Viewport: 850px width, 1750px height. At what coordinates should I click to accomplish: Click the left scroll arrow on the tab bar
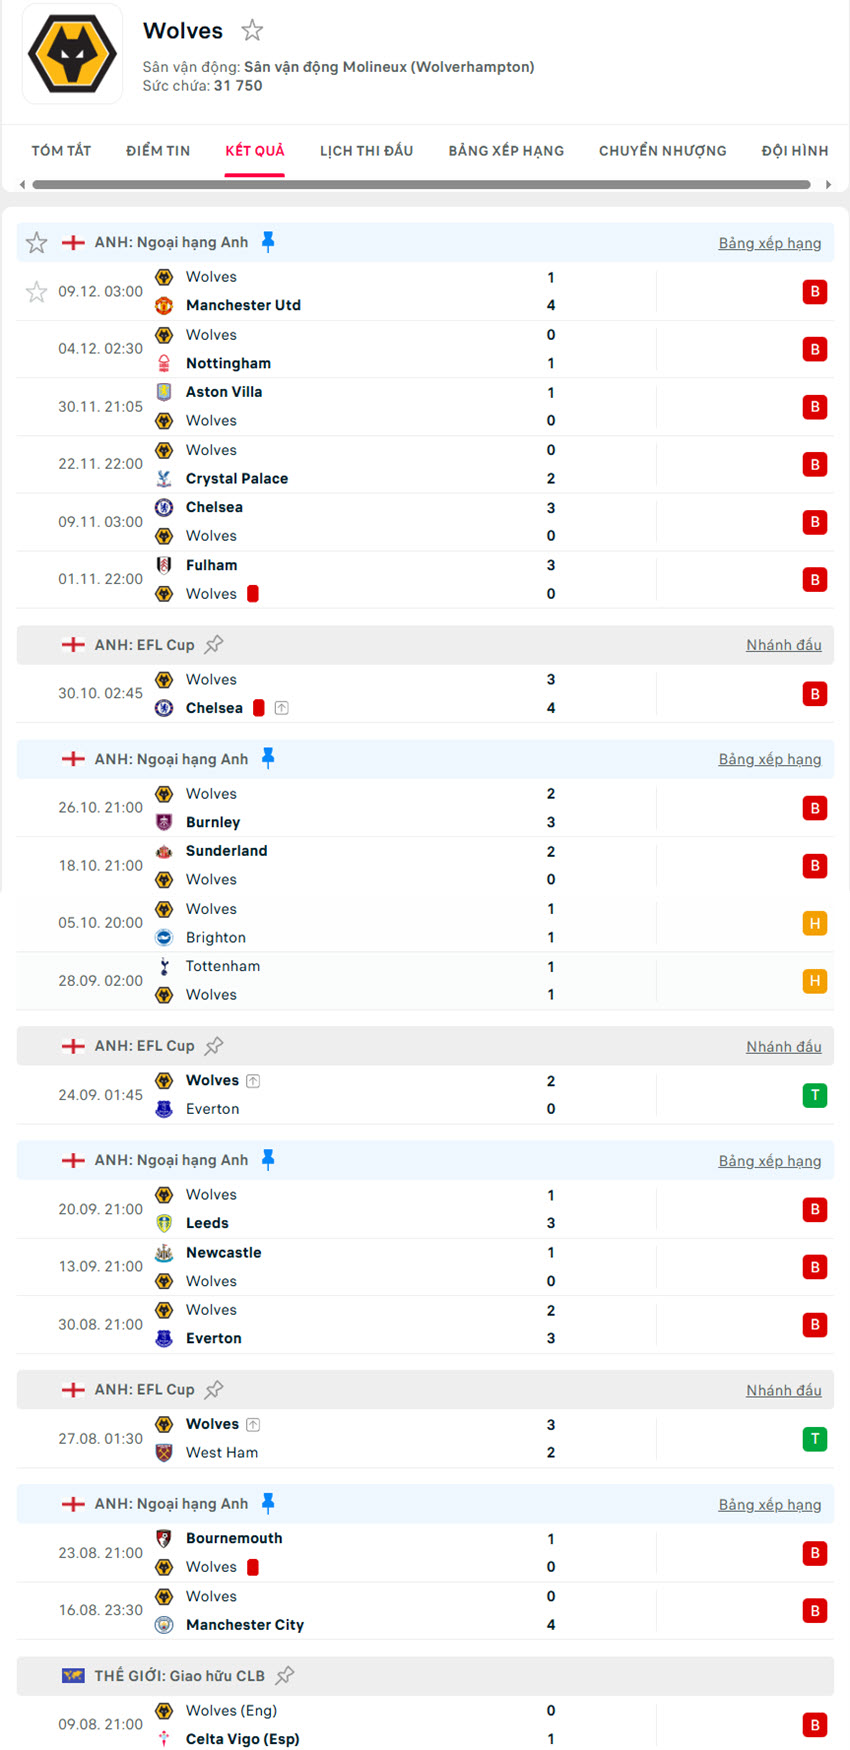[21, 184]
